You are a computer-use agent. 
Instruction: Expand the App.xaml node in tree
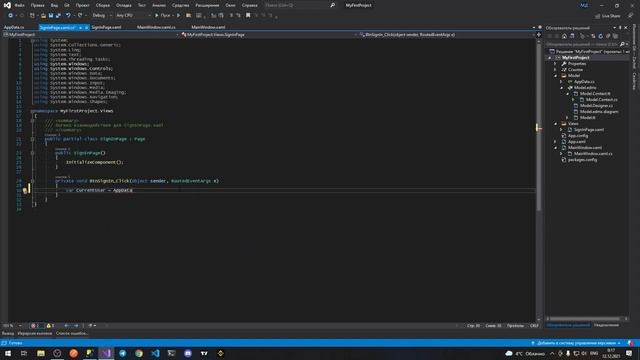[556, 142]
